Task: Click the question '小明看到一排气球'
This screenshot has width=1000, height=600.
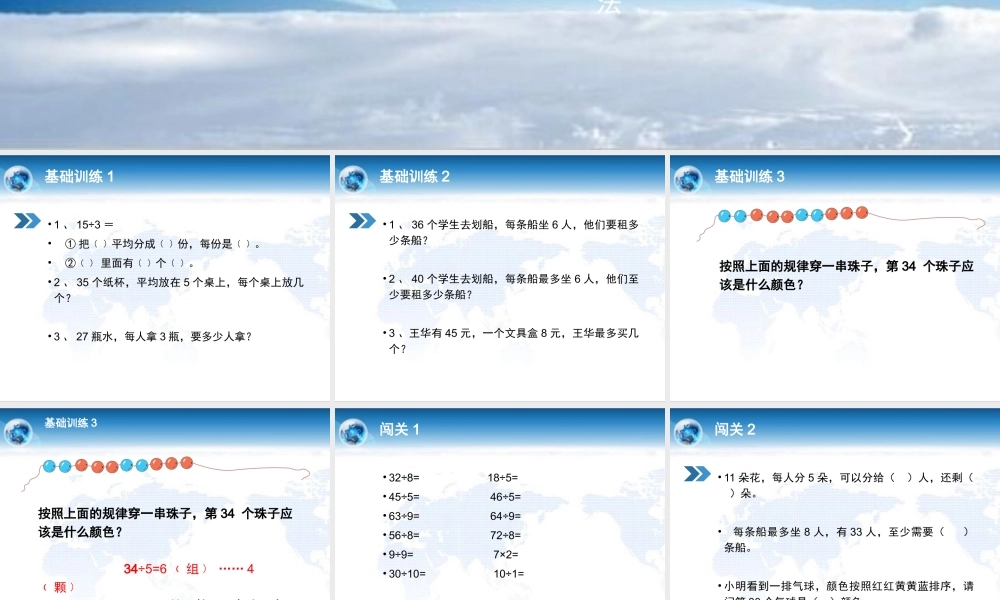Action: [847, 590]
